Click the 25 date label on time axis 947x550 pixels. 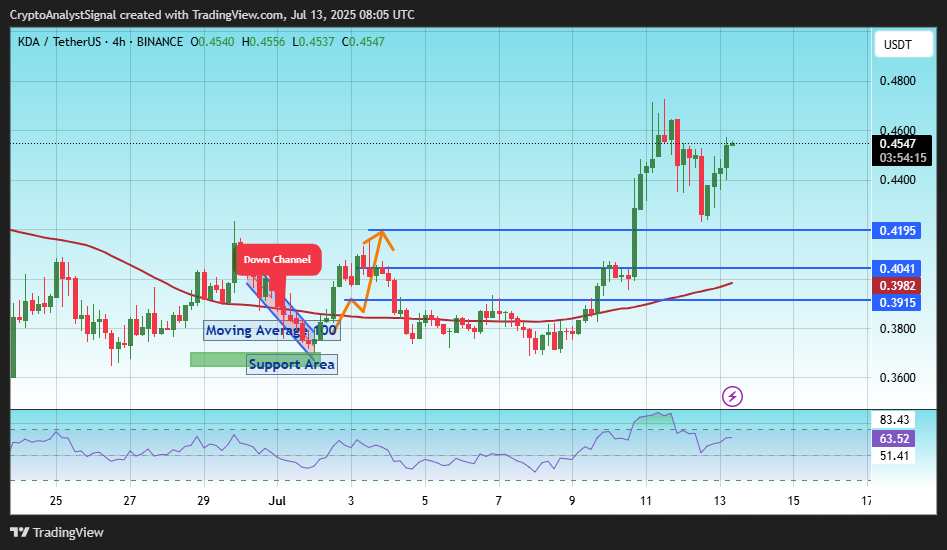[56, 500]
